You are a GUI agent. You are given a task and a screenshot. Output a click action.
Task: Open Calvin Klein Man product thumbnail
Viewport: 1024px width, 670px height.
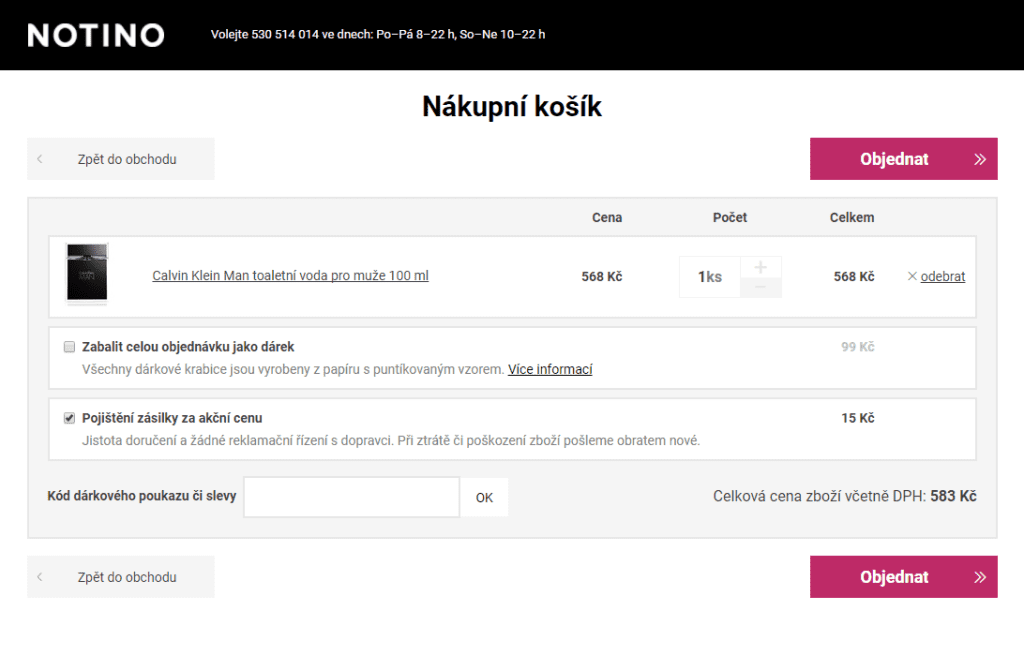click(x=87, y=273)
